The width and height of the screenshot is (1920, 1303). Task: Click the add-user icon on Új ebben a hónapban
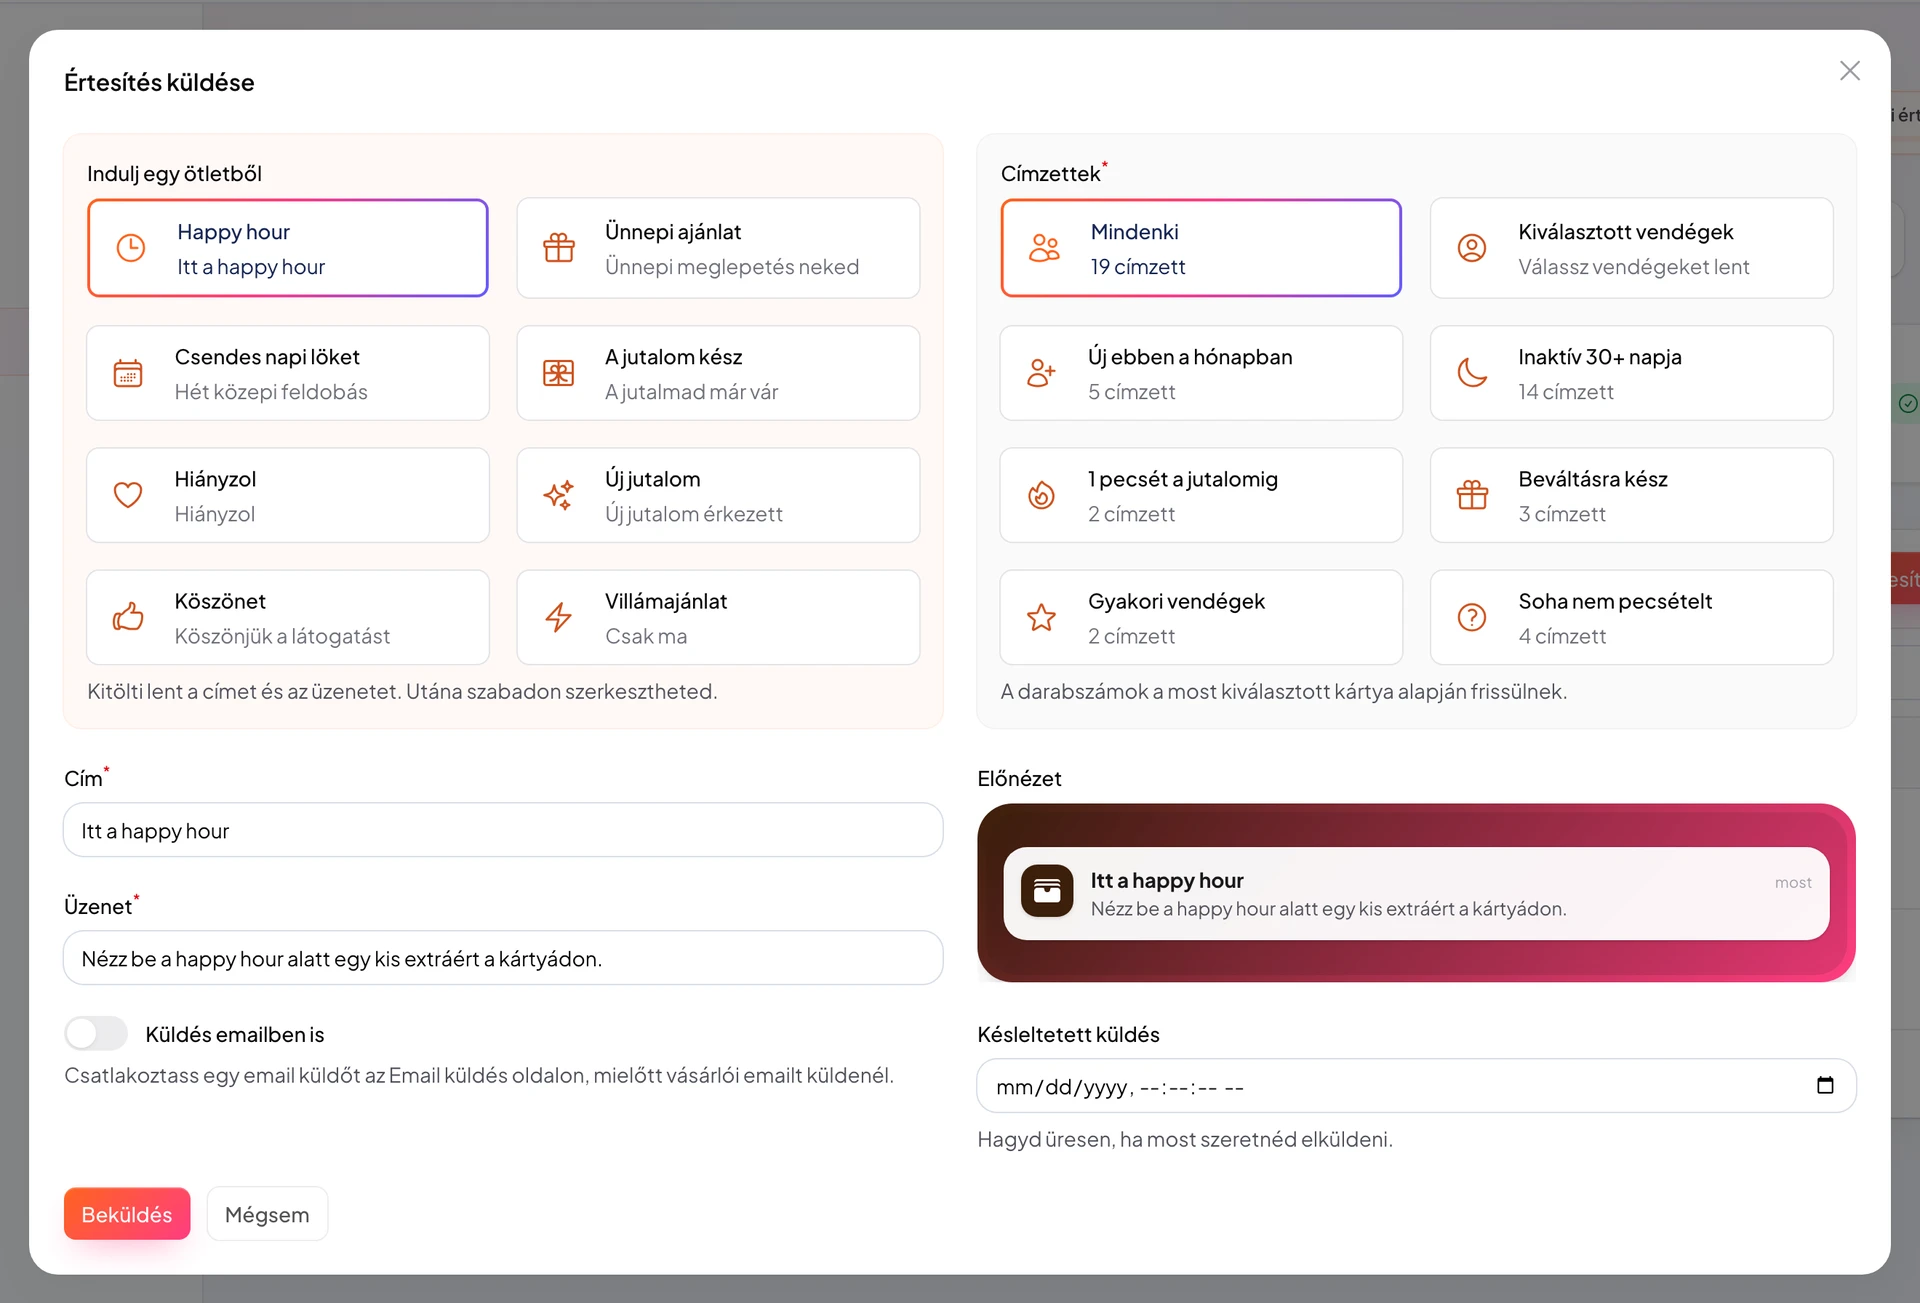click(x=1042, y=373)
